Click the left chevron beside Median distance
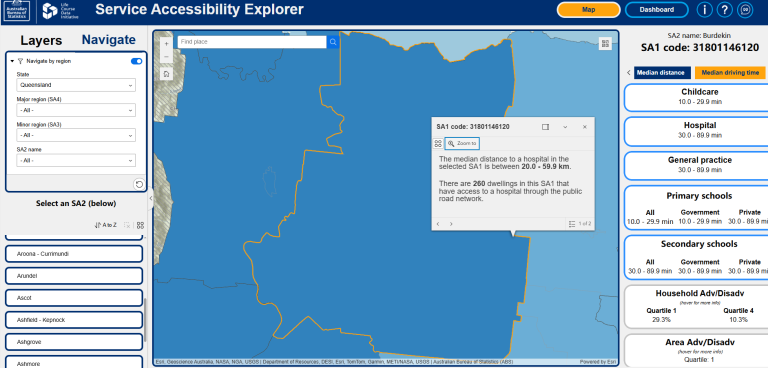 coord(629,73)
